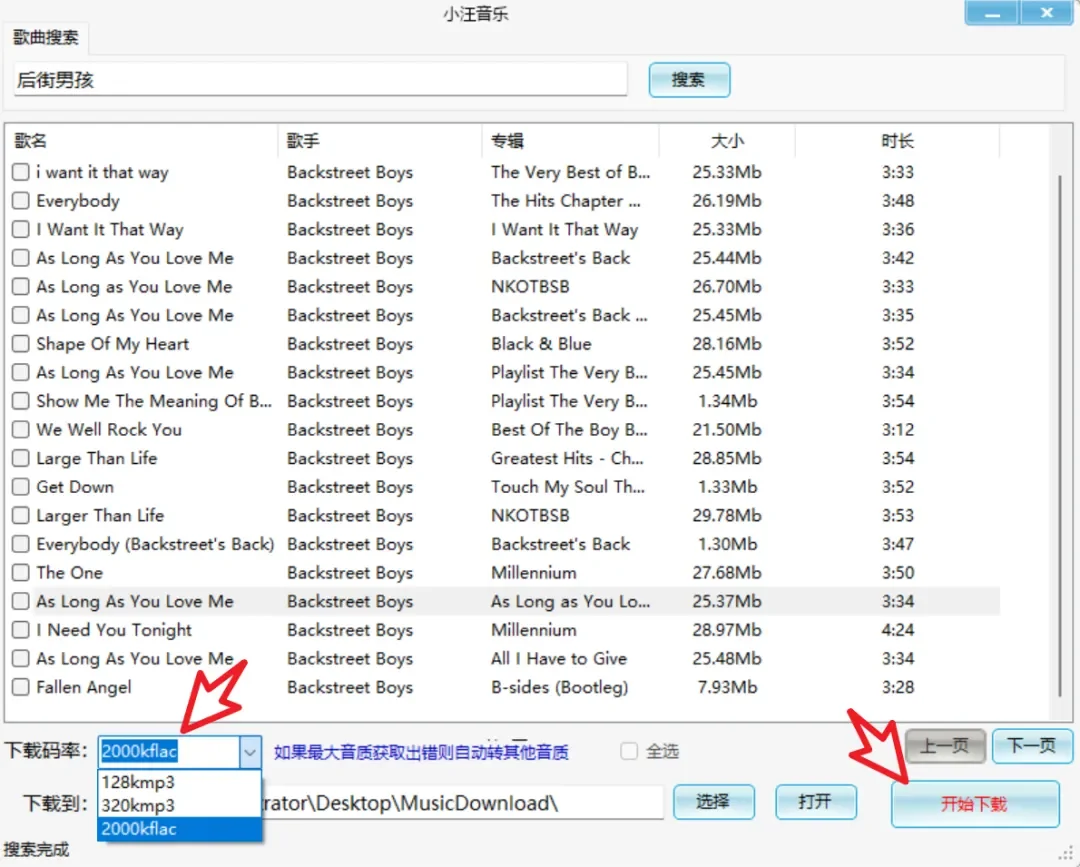
Task: Click the 21.50Mb size value
Action: 727,430
